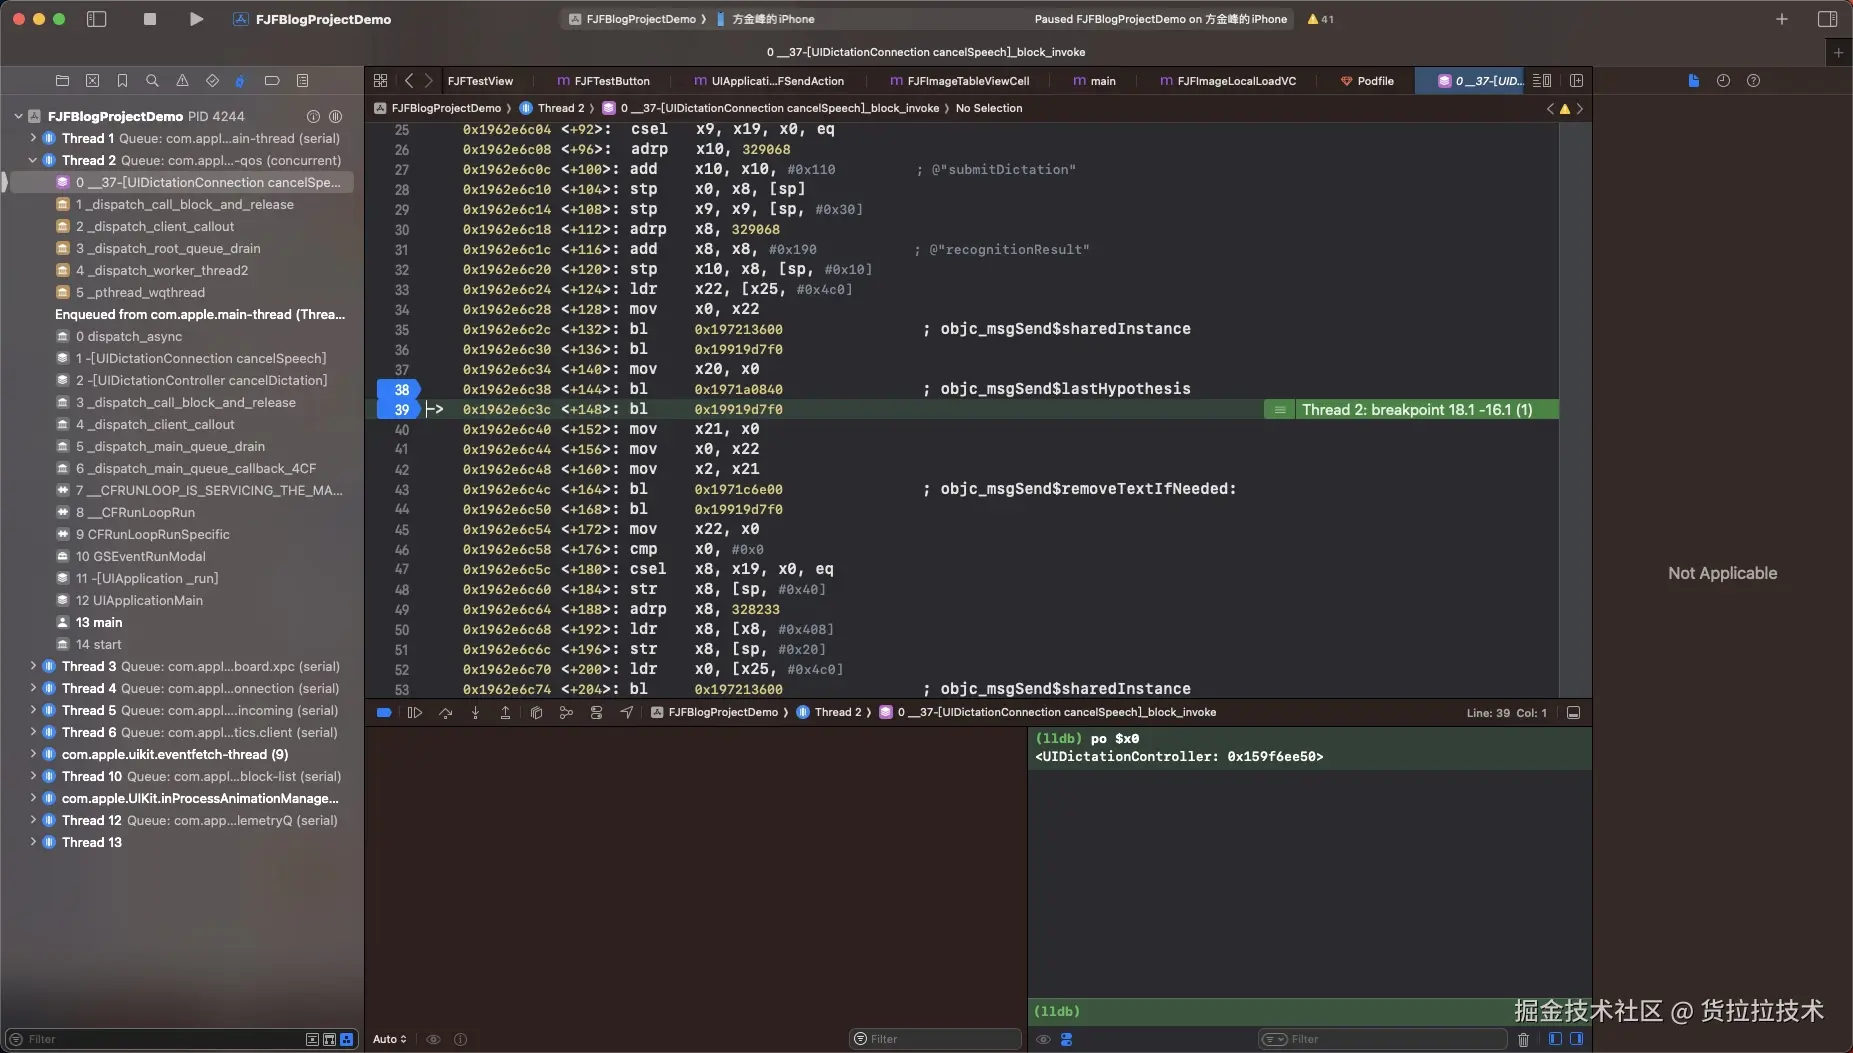Open the Auto variables scope dropdown
The width and height of the screenshot is (1853, 1053).
click(x=390, y=1039)
